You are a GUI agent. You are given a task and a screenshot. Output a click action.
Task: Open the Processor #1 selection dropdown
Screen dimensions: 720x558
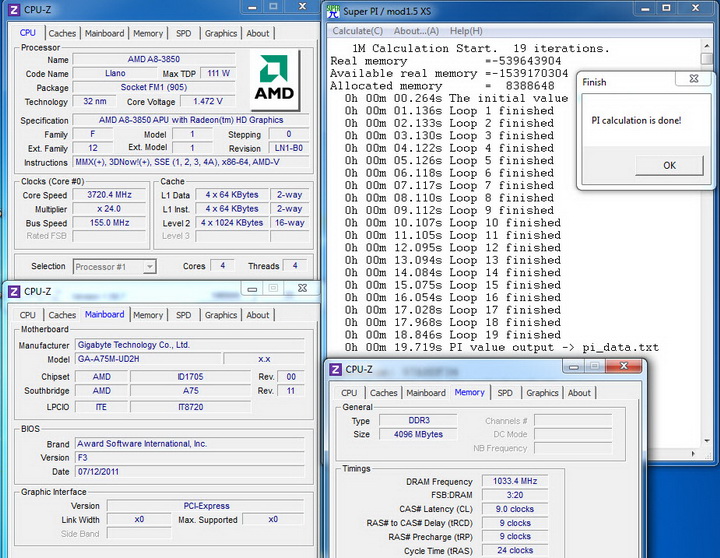(x=115, y=267)
